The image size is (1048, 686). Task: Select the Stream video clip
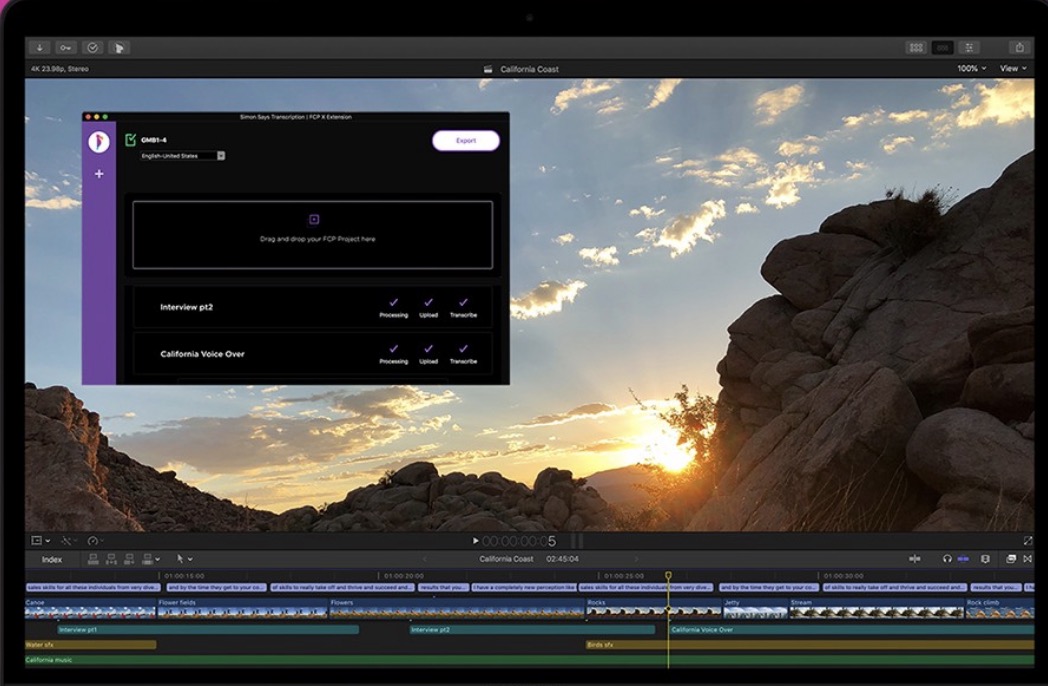click(876, 608)
